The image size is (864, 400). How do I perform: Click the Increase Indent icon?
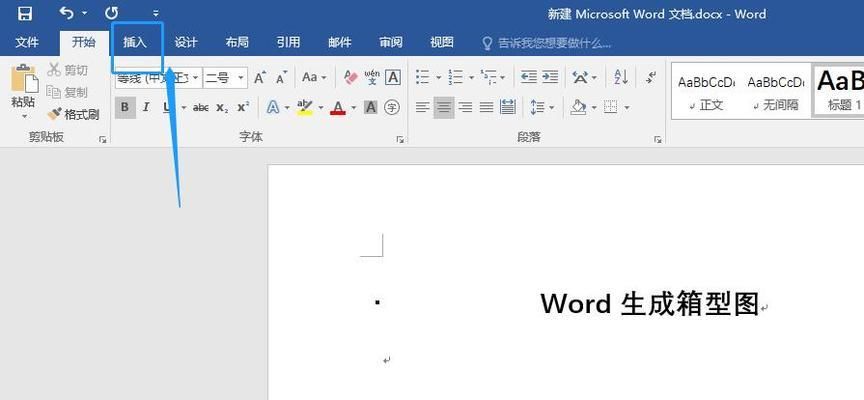coord(551,77)
